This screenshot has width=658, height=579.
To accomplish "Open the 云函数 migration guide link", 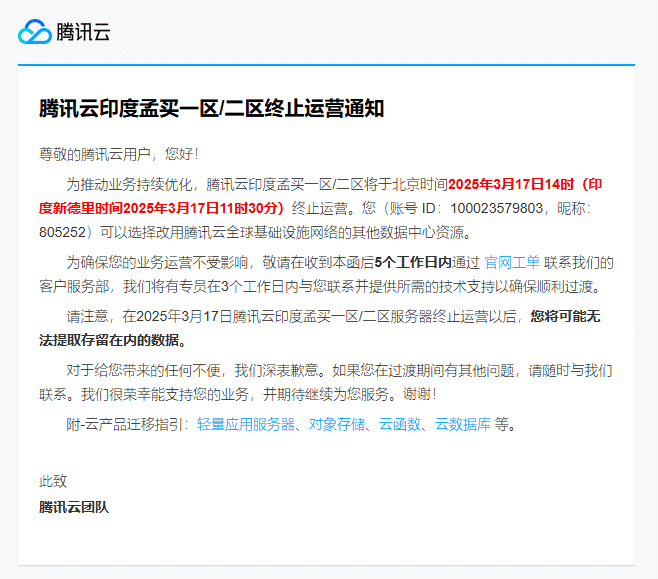I will click(400, 424).
